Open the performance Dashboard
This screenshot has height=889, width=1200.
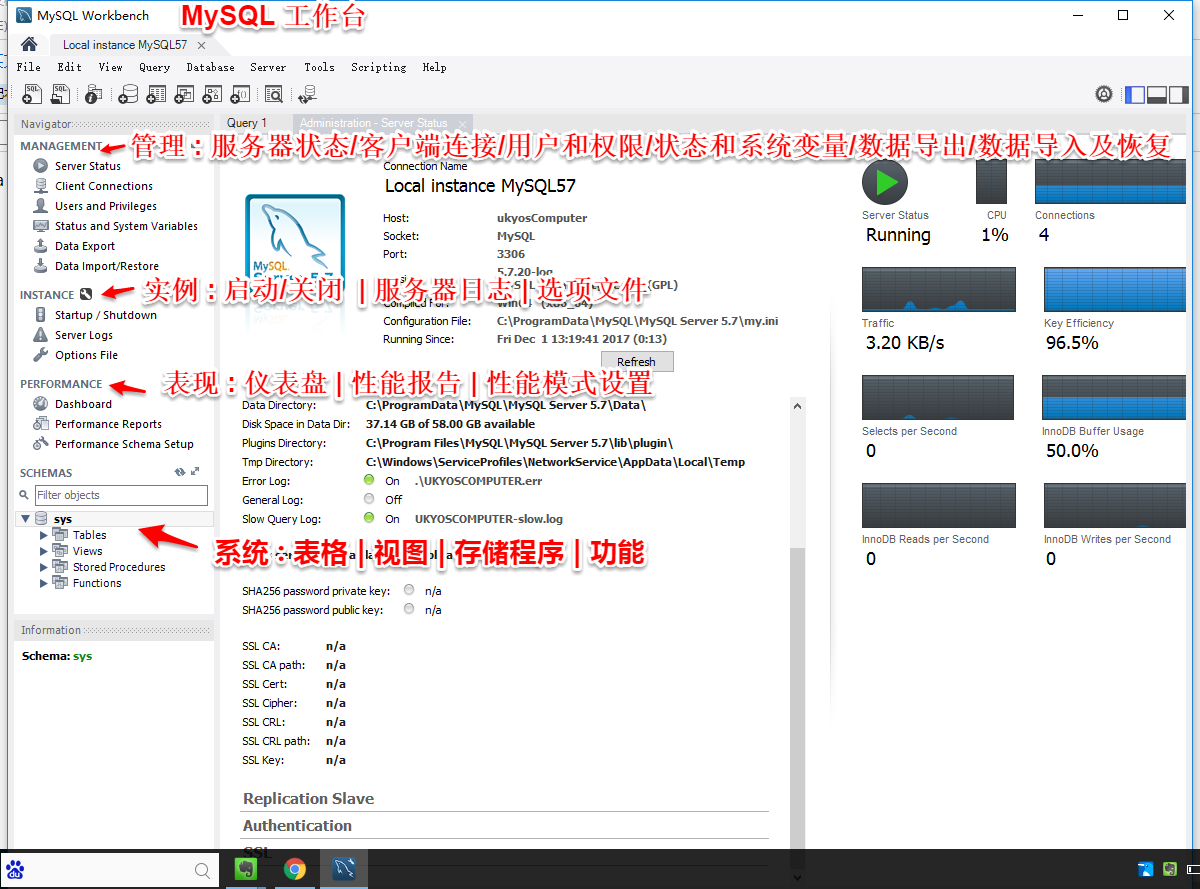click(x=83, y=404)
